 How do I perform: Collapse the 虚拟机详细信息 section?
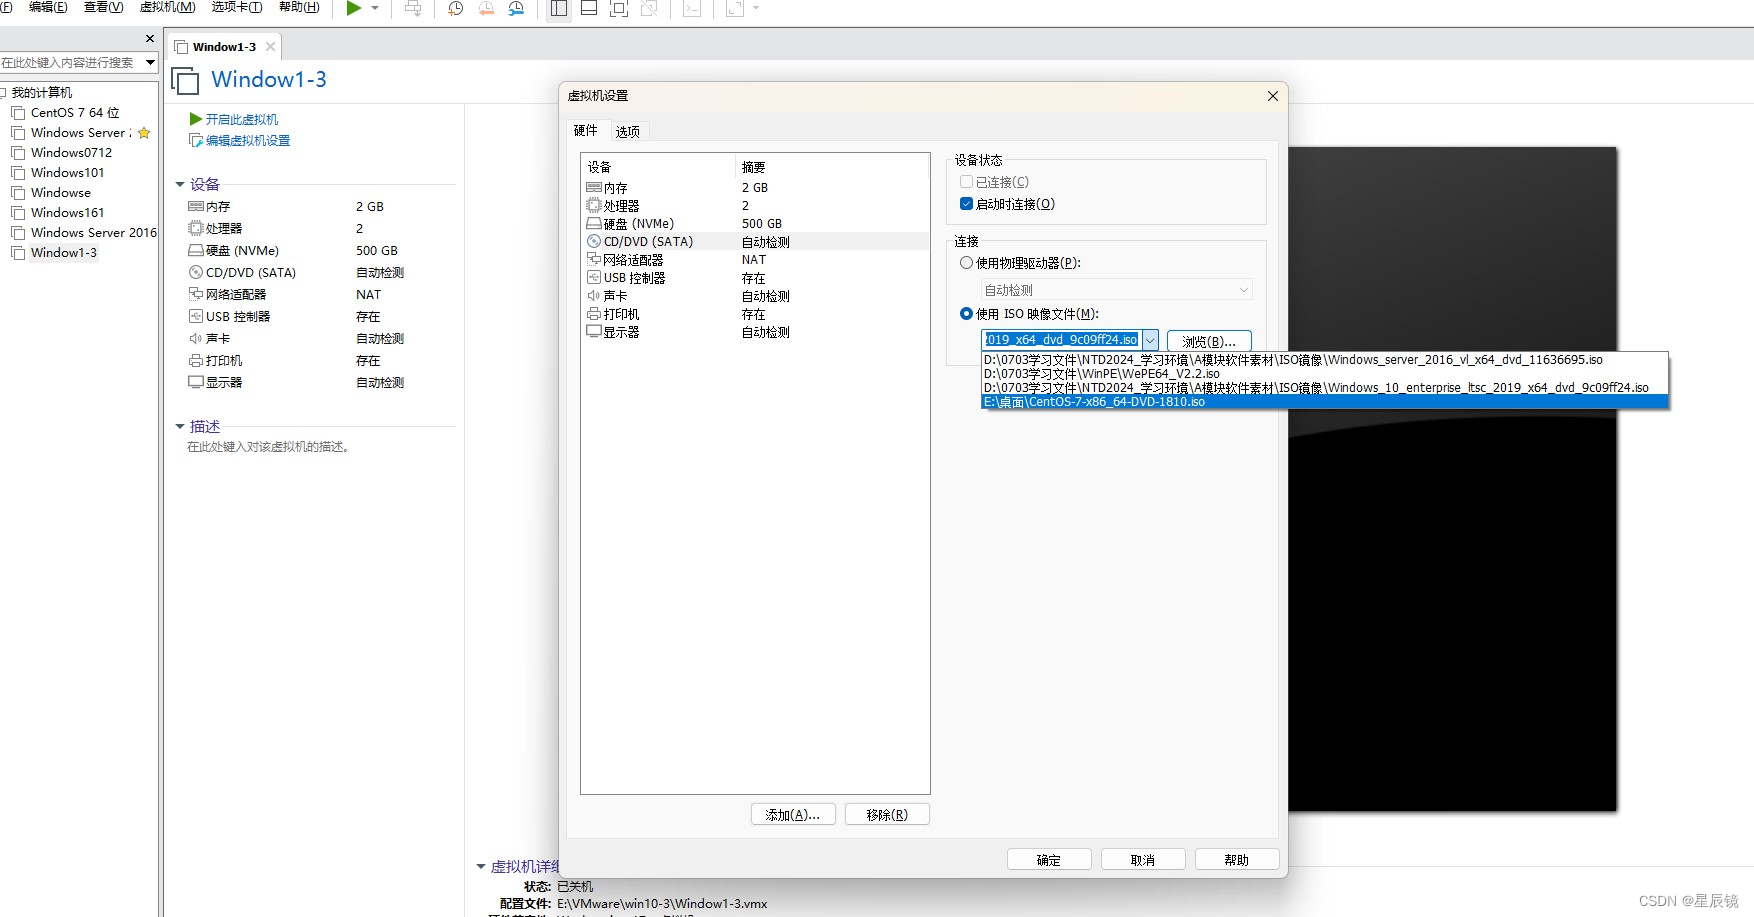480,866
